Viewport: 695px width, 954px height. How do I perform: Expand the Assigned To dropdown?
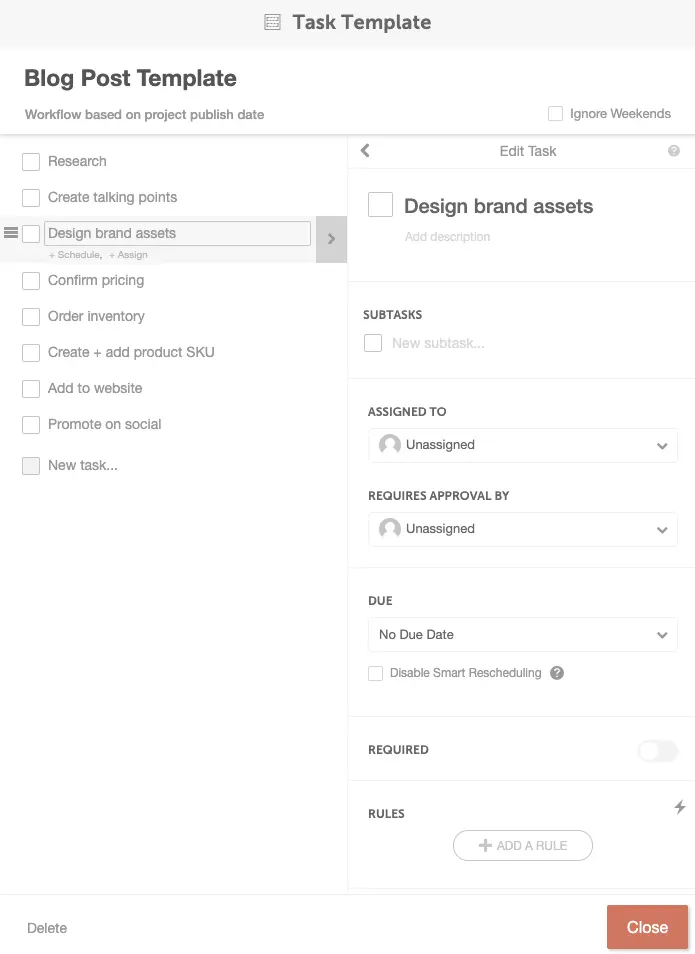click(x=523, y=445)
